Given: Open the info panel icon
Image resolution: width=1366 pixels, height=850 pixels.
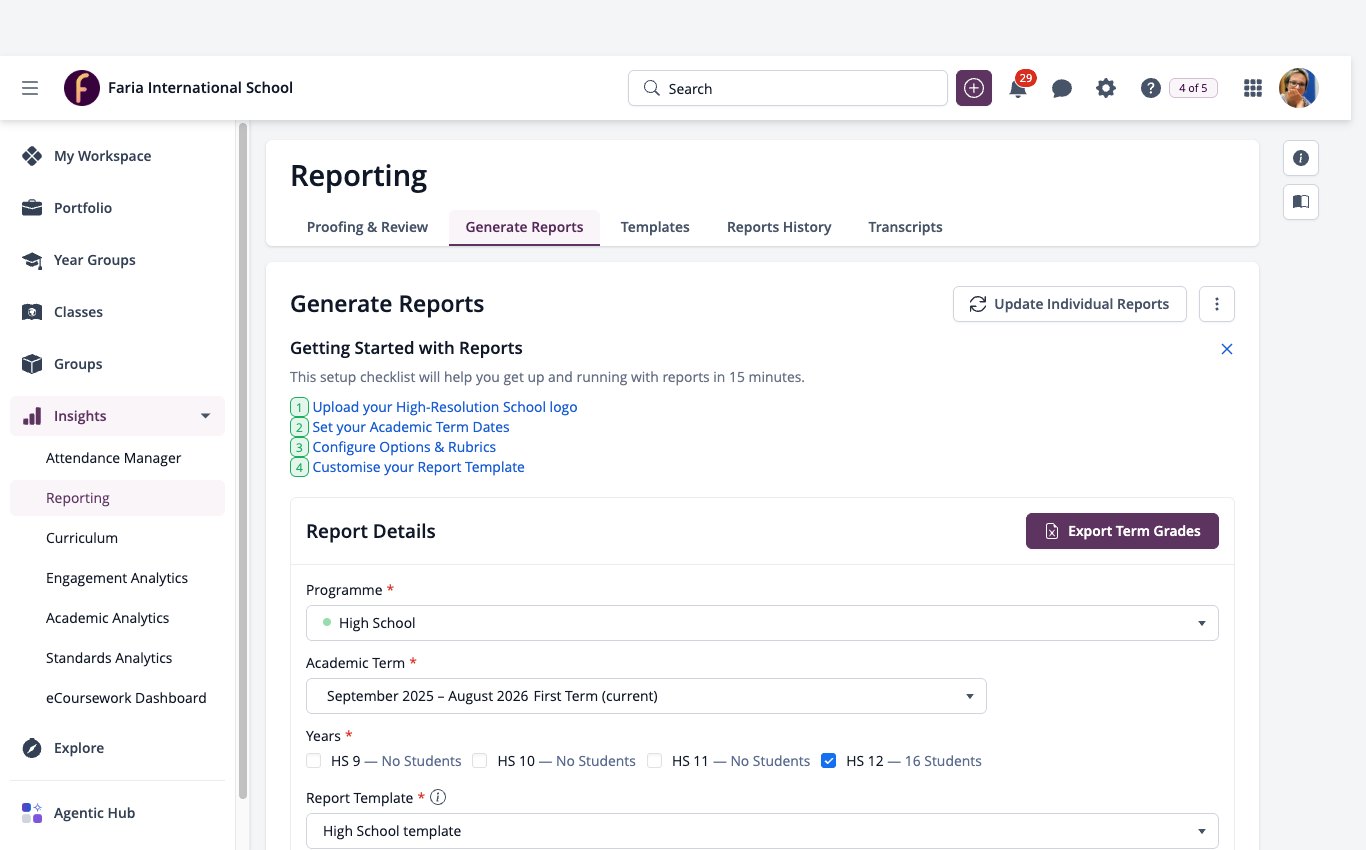Looking at the screenshot, I should pyautogui.click(x=1301, y=158).
